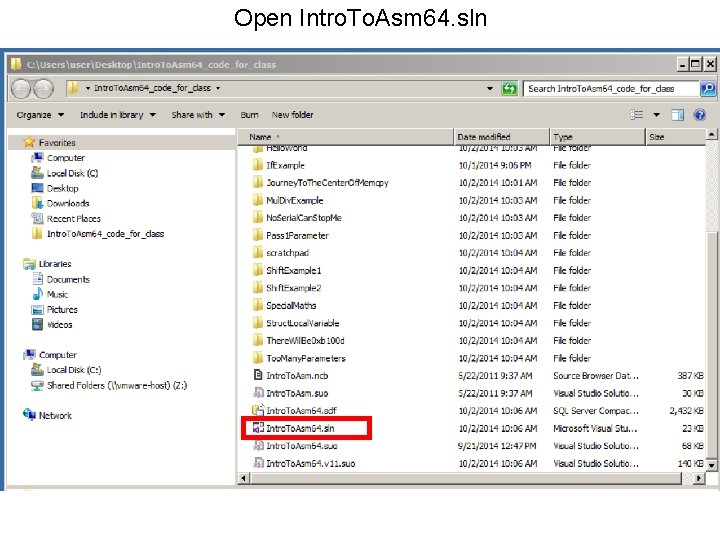Open the Help question mark icon
This screenshot has width=720, height=540.
click(x=700, y=115)
